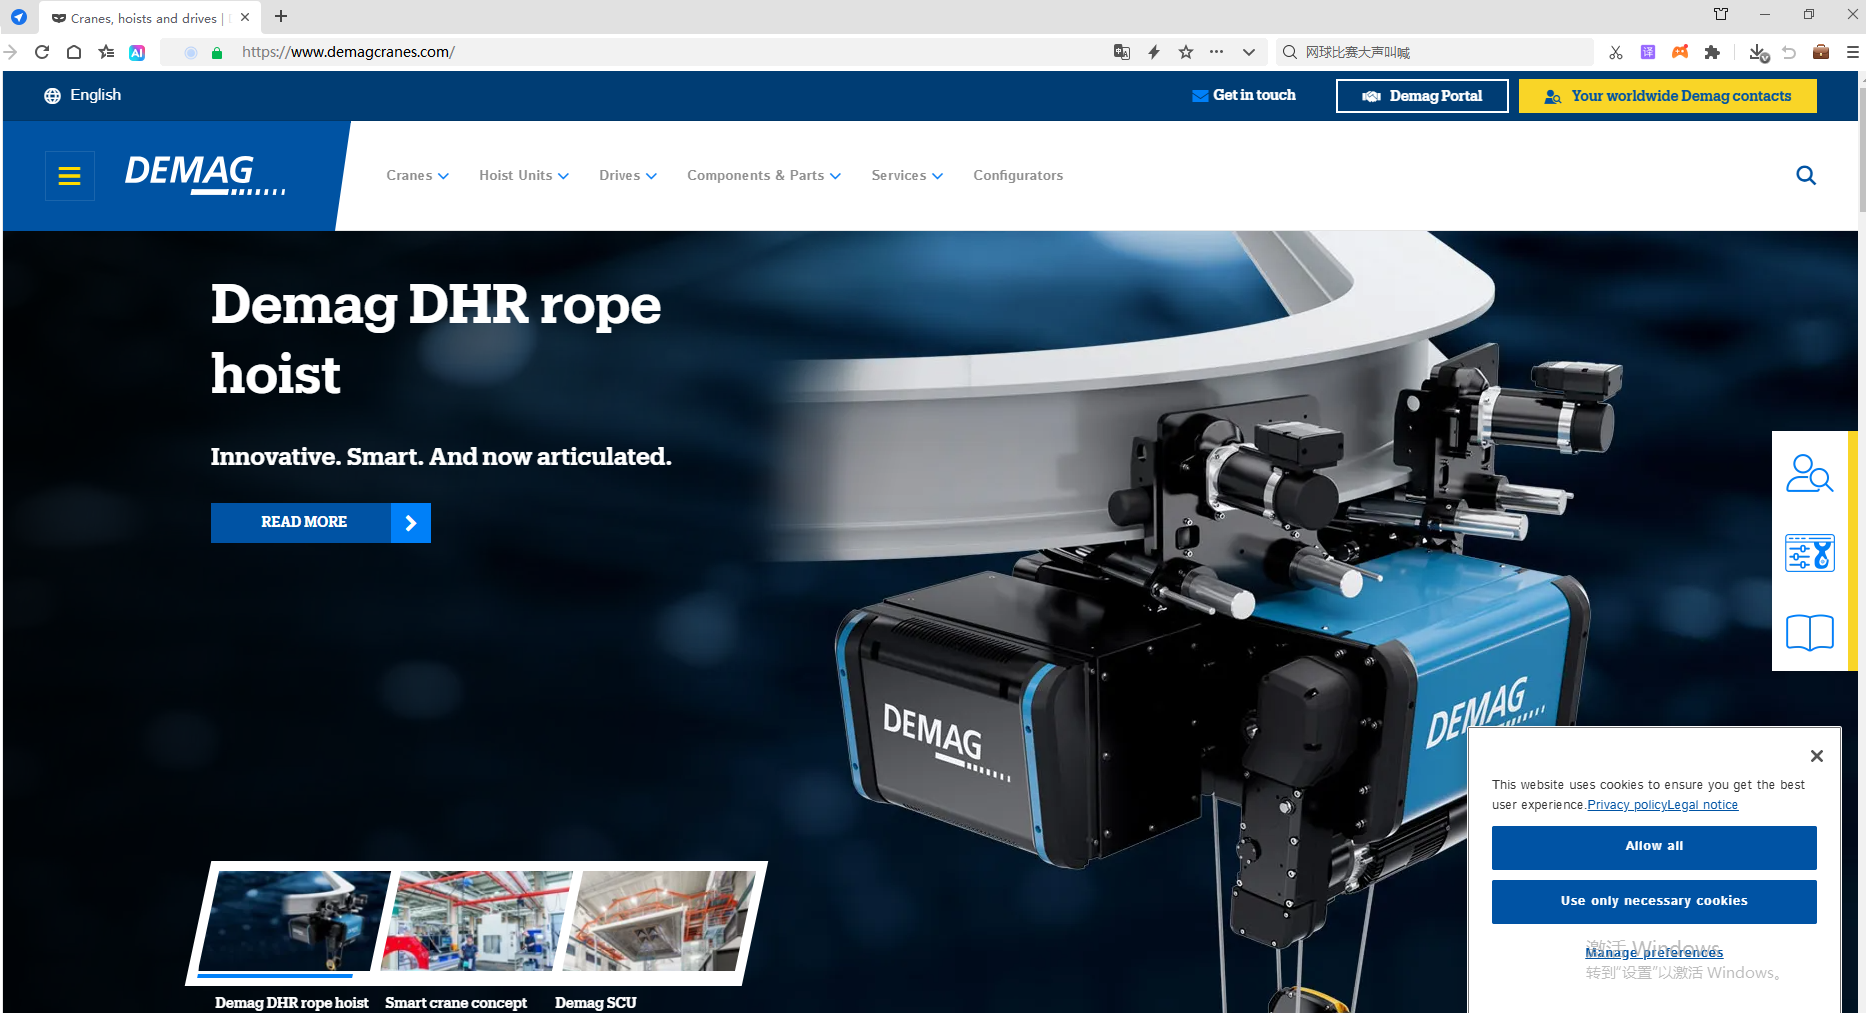Open the Services navigation menu
1866x1013 pixels.
tap(906, 176)
